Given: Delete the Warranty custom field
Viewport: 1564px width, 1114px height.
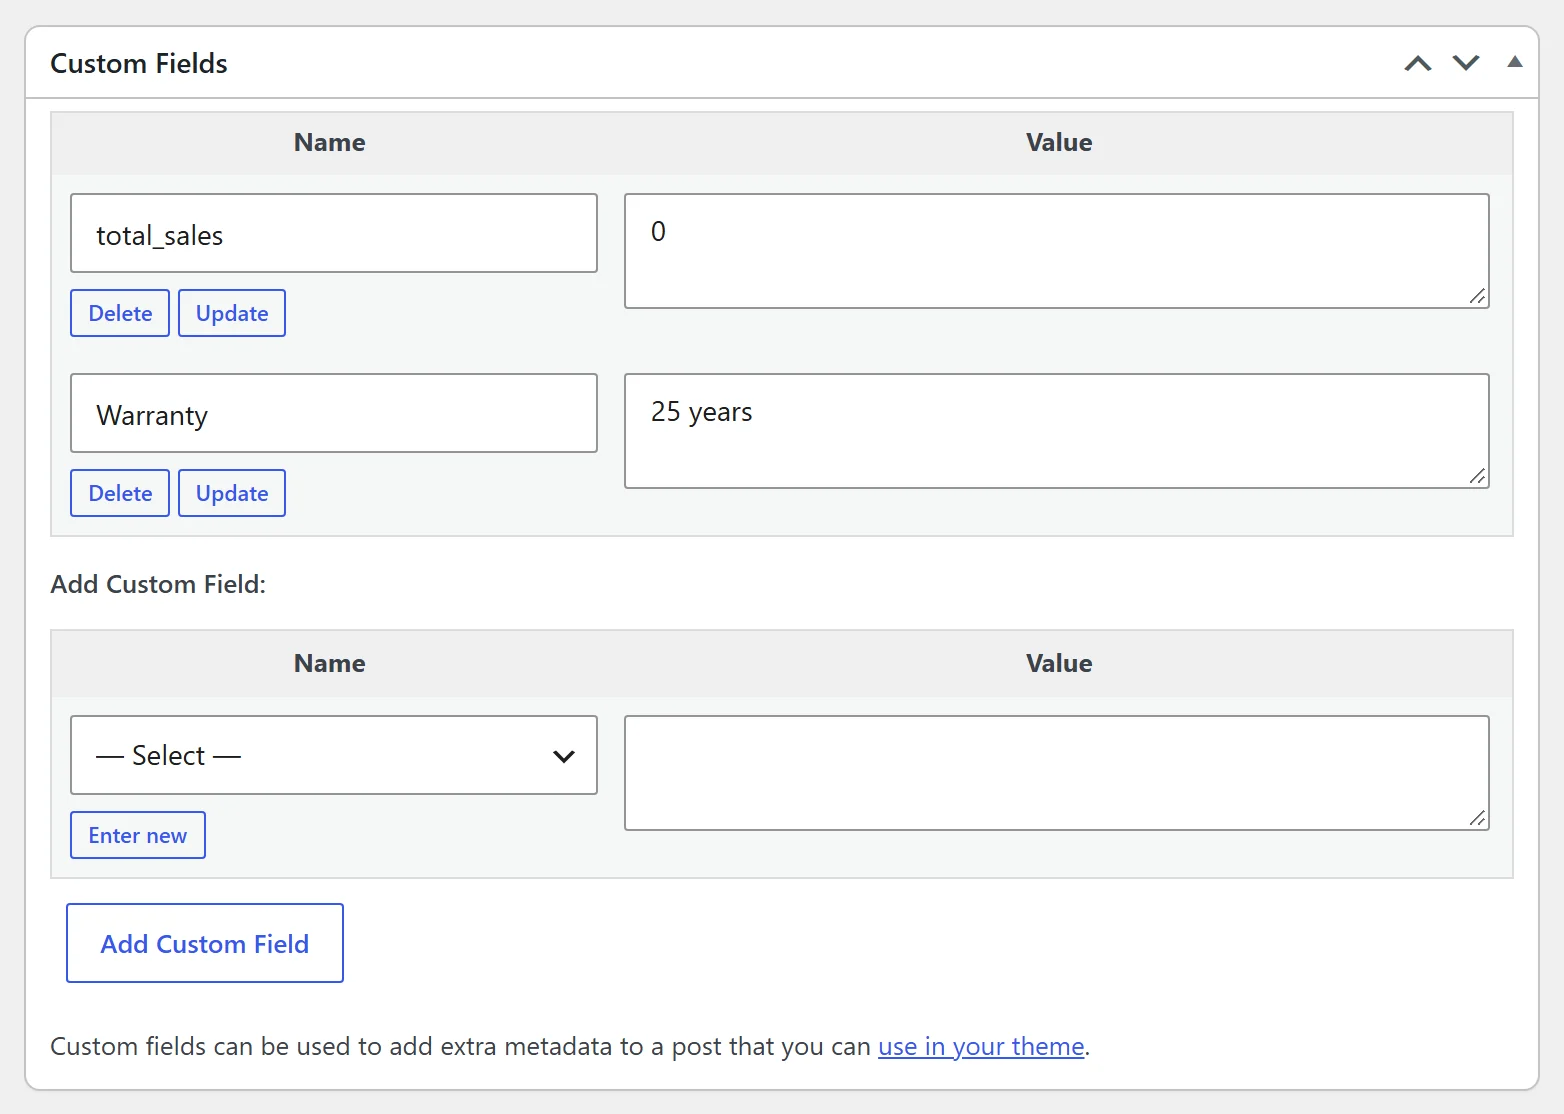Looking at the screenshot, I should coord(120,493).
